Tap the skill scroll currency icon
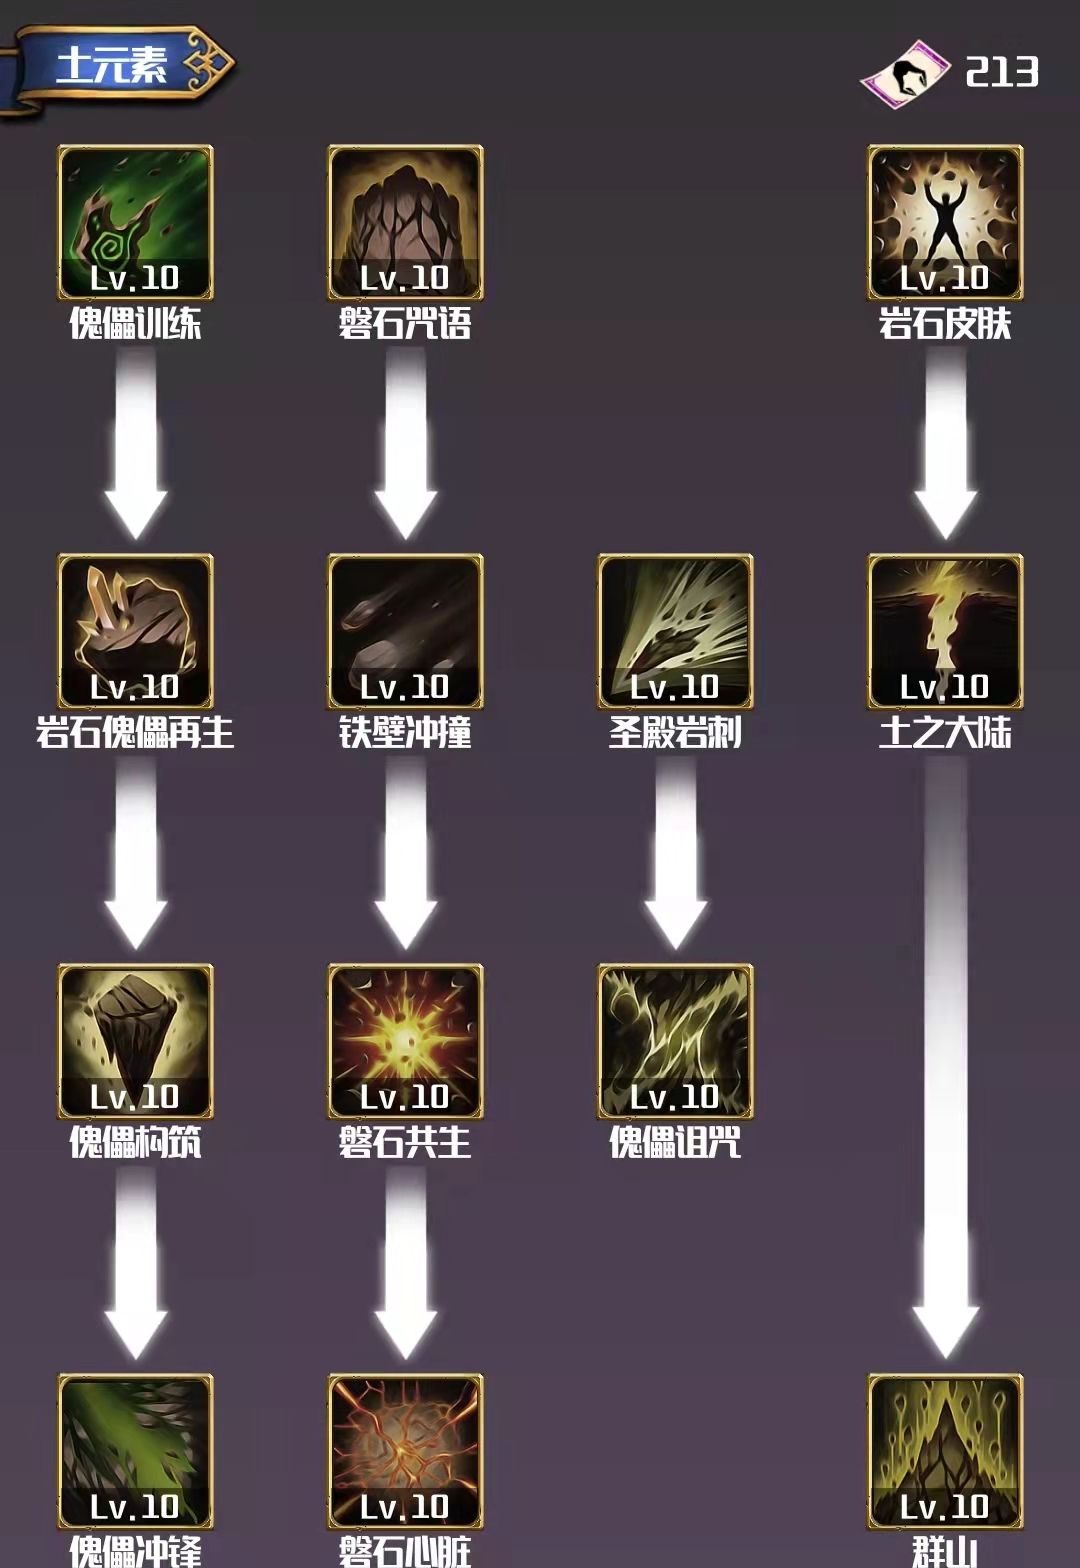This screenshot has height=1568, width=1080. pos(906,73)
